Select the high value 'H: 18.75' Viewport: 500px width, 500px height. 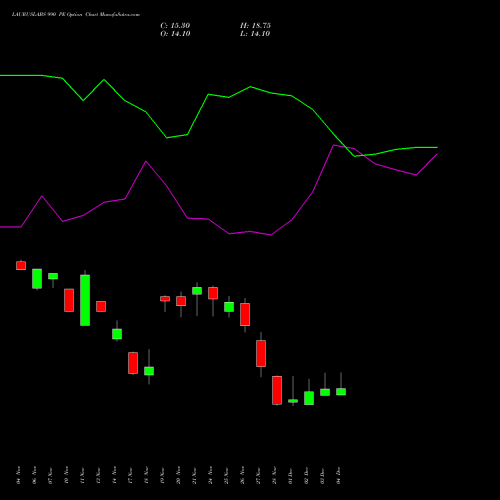tap(255, 26)
